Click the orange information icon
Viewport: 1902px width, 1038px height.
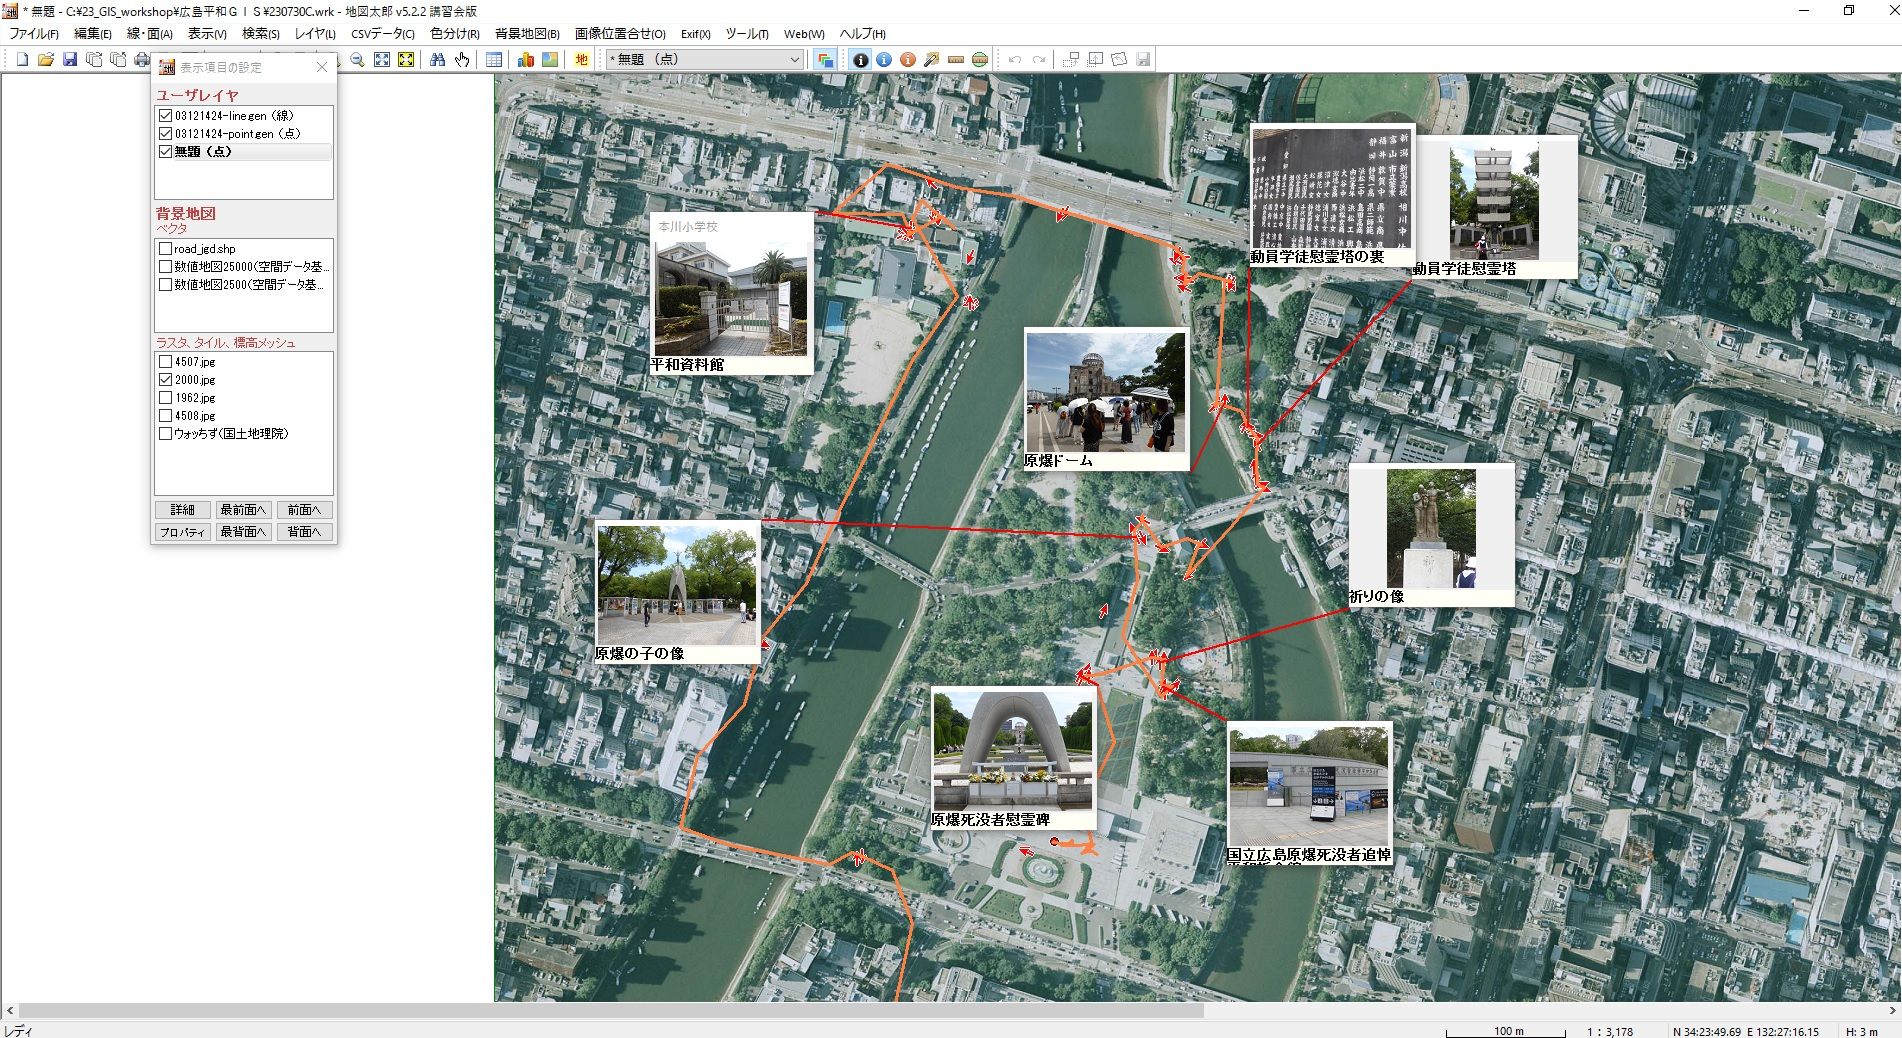pos(908,60)
